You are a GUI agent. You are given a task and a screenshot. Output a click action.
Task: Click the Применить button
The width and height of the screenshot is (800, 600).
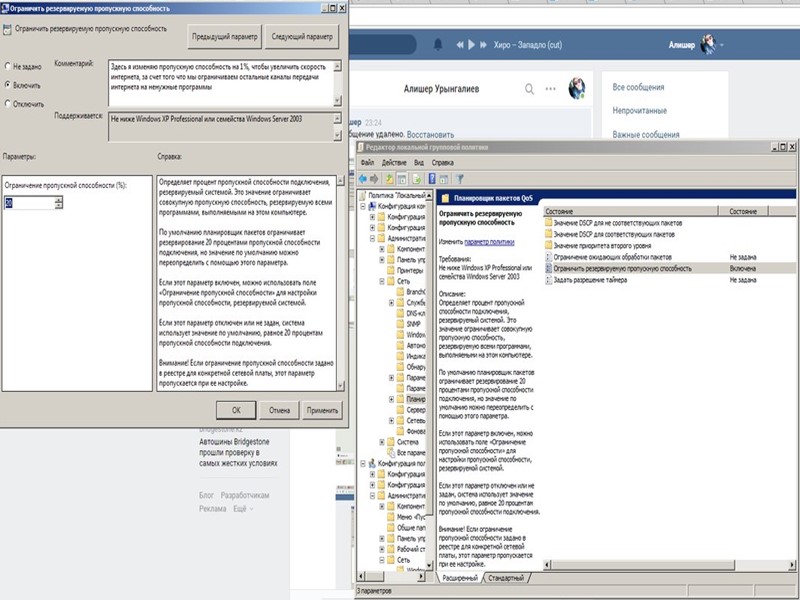click(322, 410)
